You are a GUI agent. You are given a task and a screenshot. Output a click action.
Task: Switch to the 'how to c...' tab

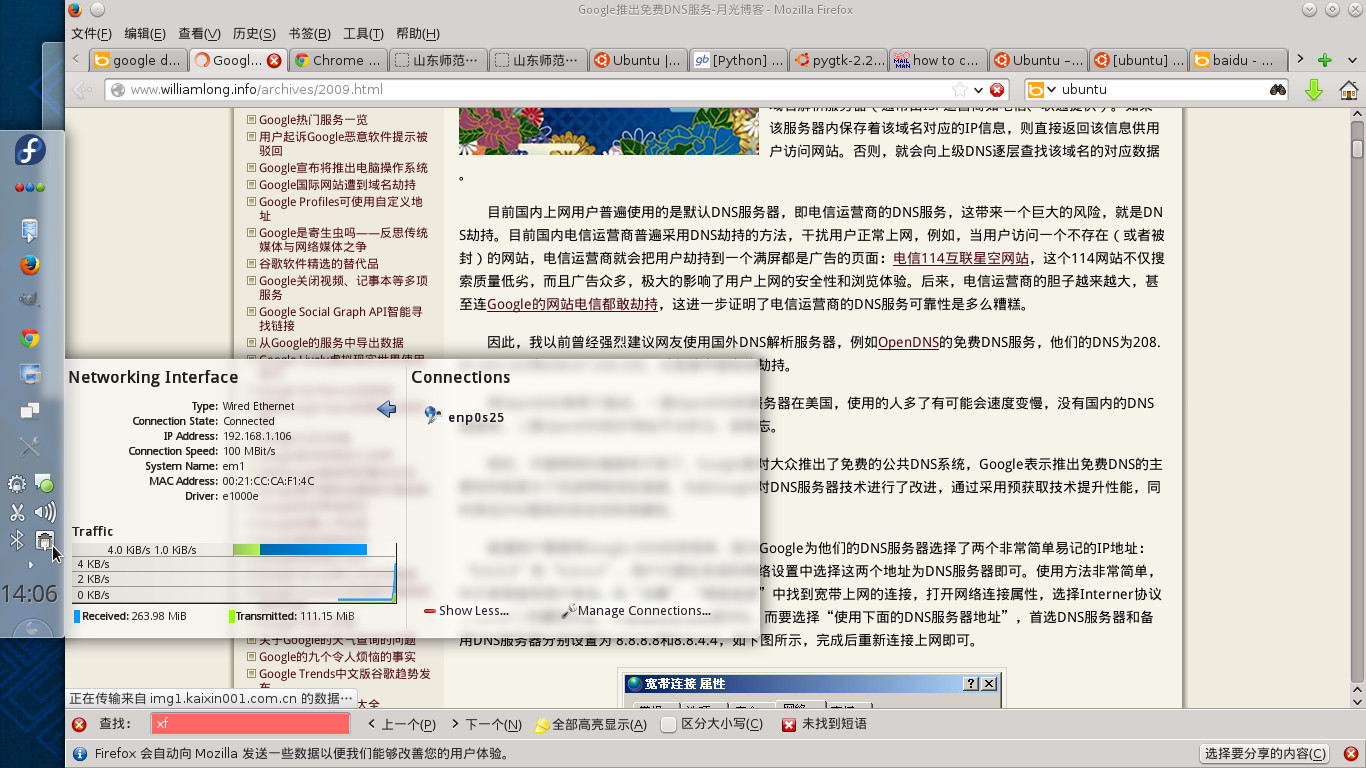(x=938, y=60)
